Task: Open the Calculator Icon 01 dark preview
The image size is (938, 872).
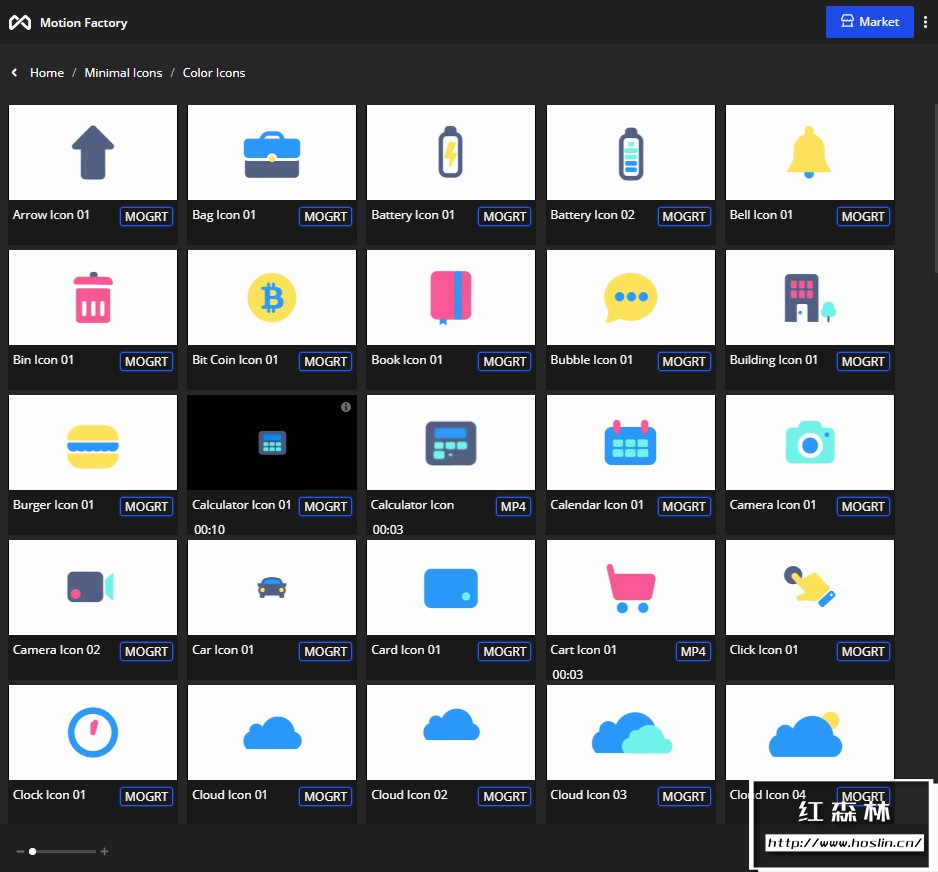Action: pyautogui.click(x=272, y=443)
